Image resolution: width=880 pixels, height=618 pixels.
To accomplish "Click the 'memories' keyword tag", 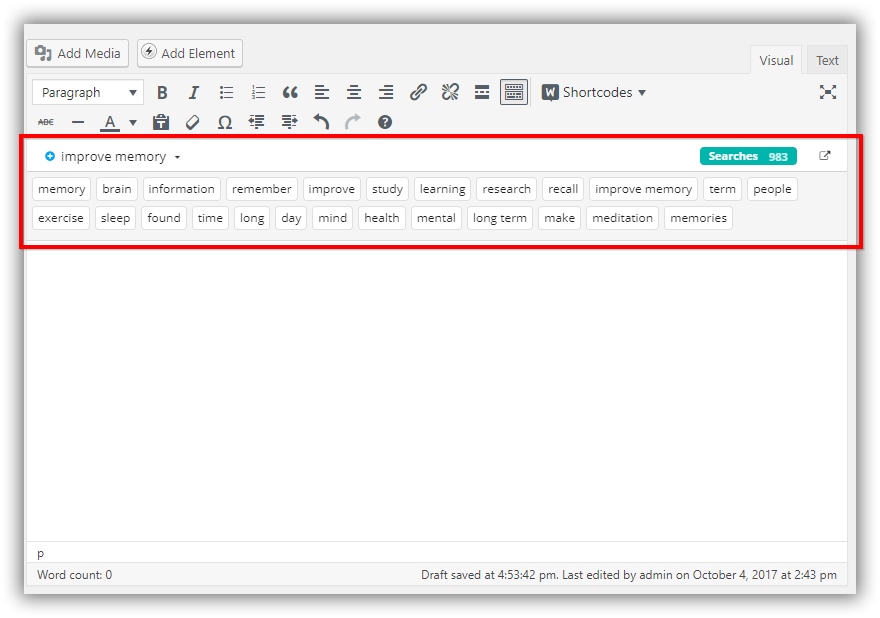I will (x=698, y=218).
